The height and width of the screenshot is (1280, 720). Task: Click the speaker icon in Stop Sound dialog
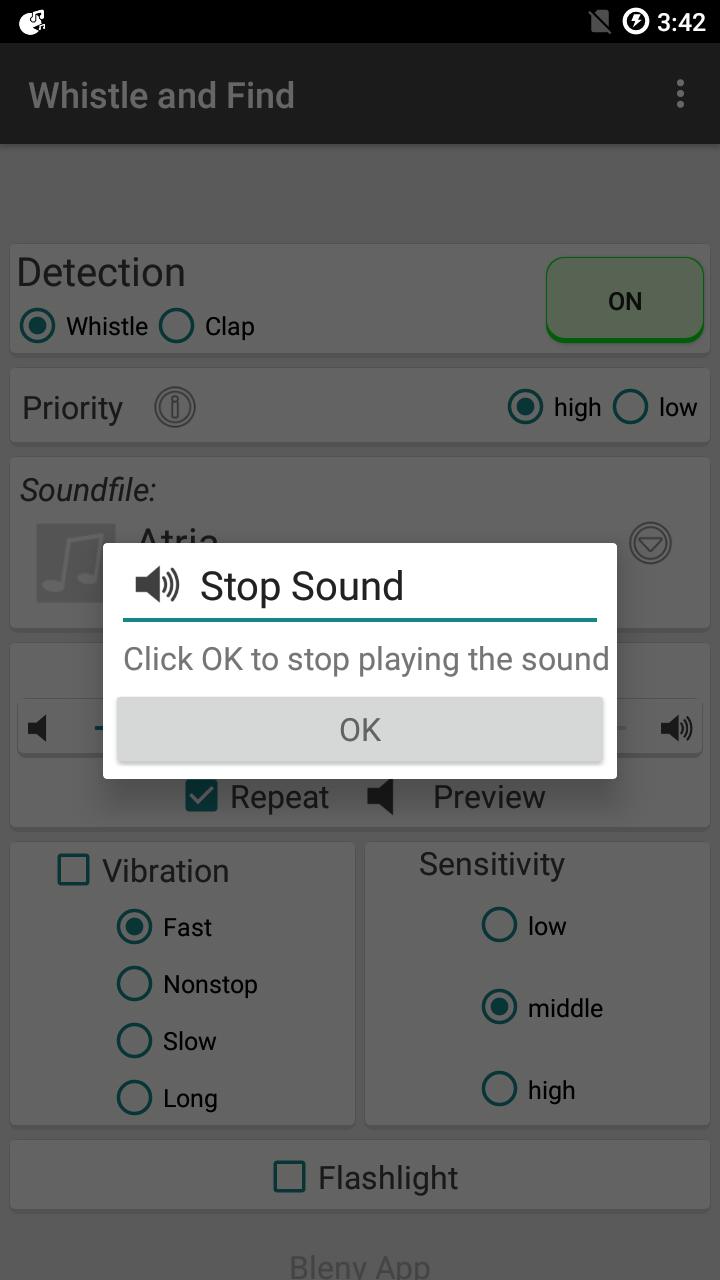[x=157, y=585]
